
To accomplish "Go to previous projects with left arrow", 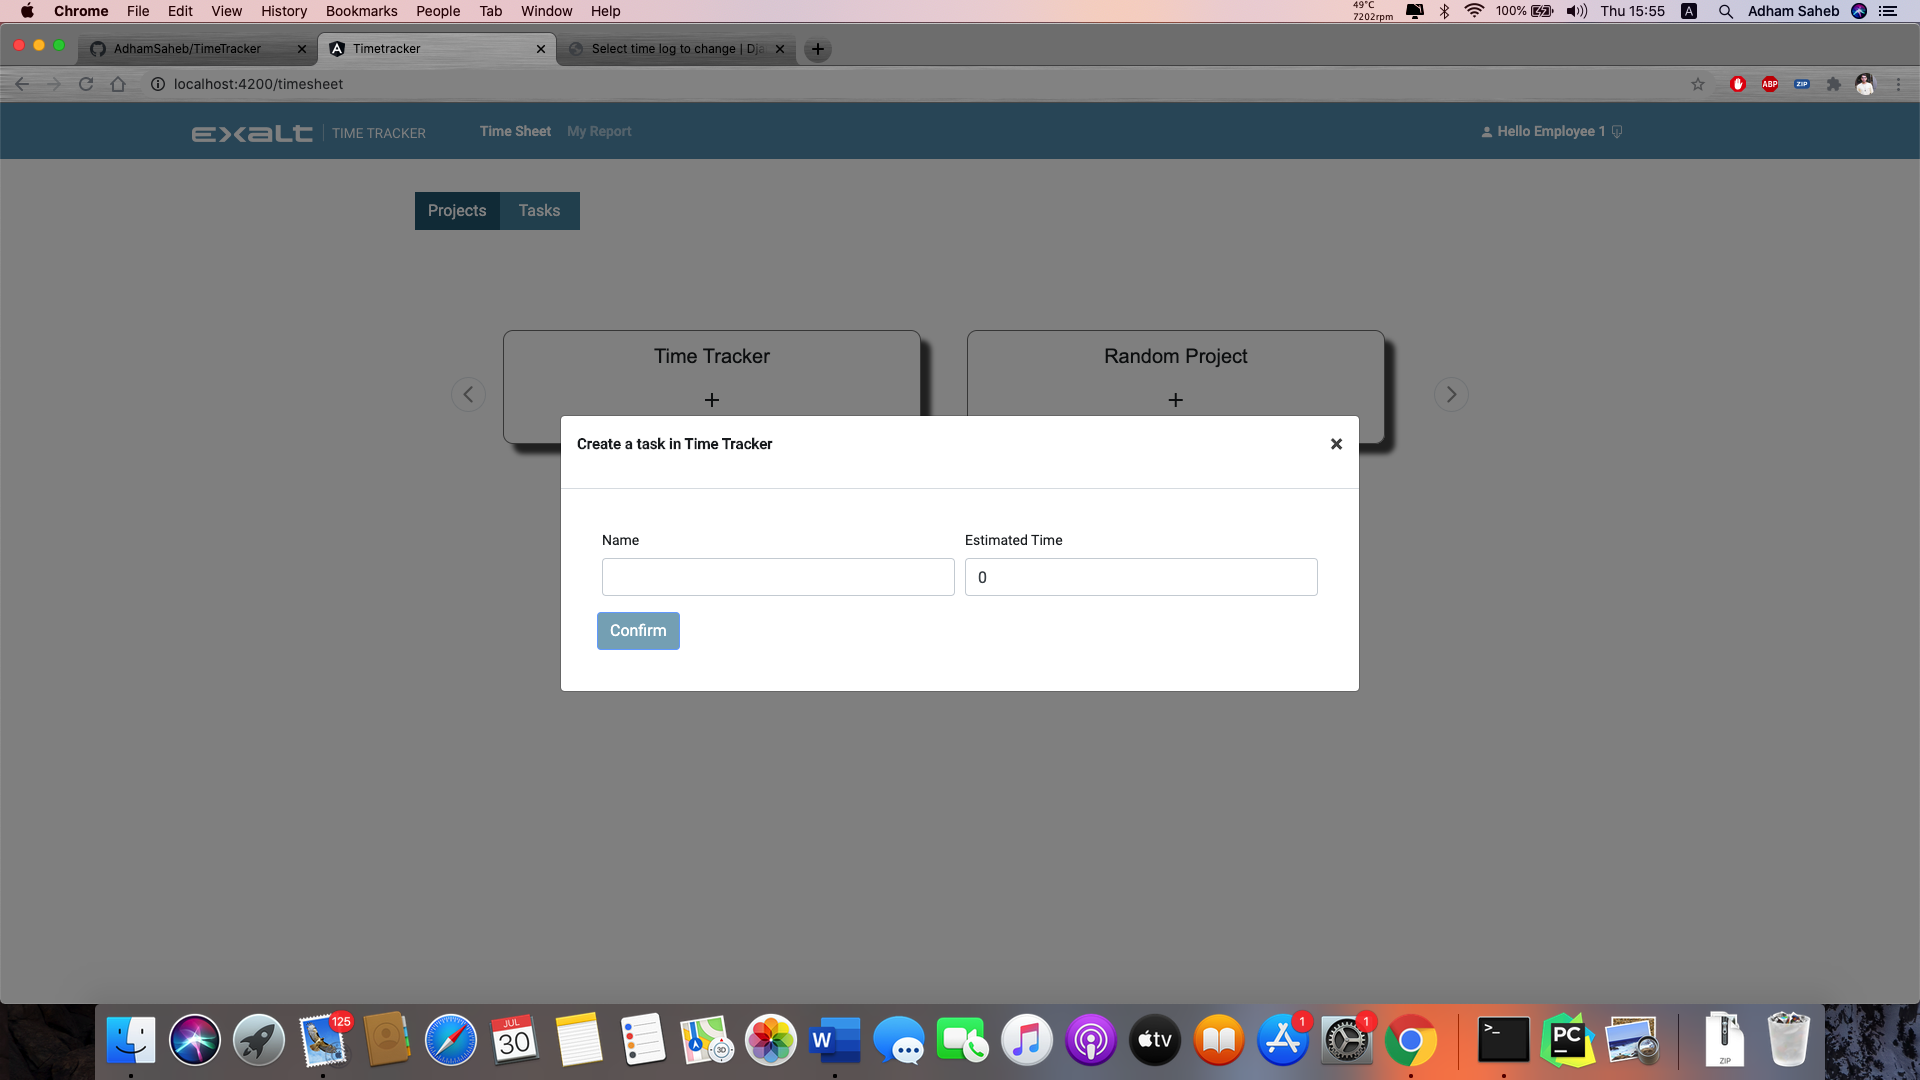I will (468, 395).
